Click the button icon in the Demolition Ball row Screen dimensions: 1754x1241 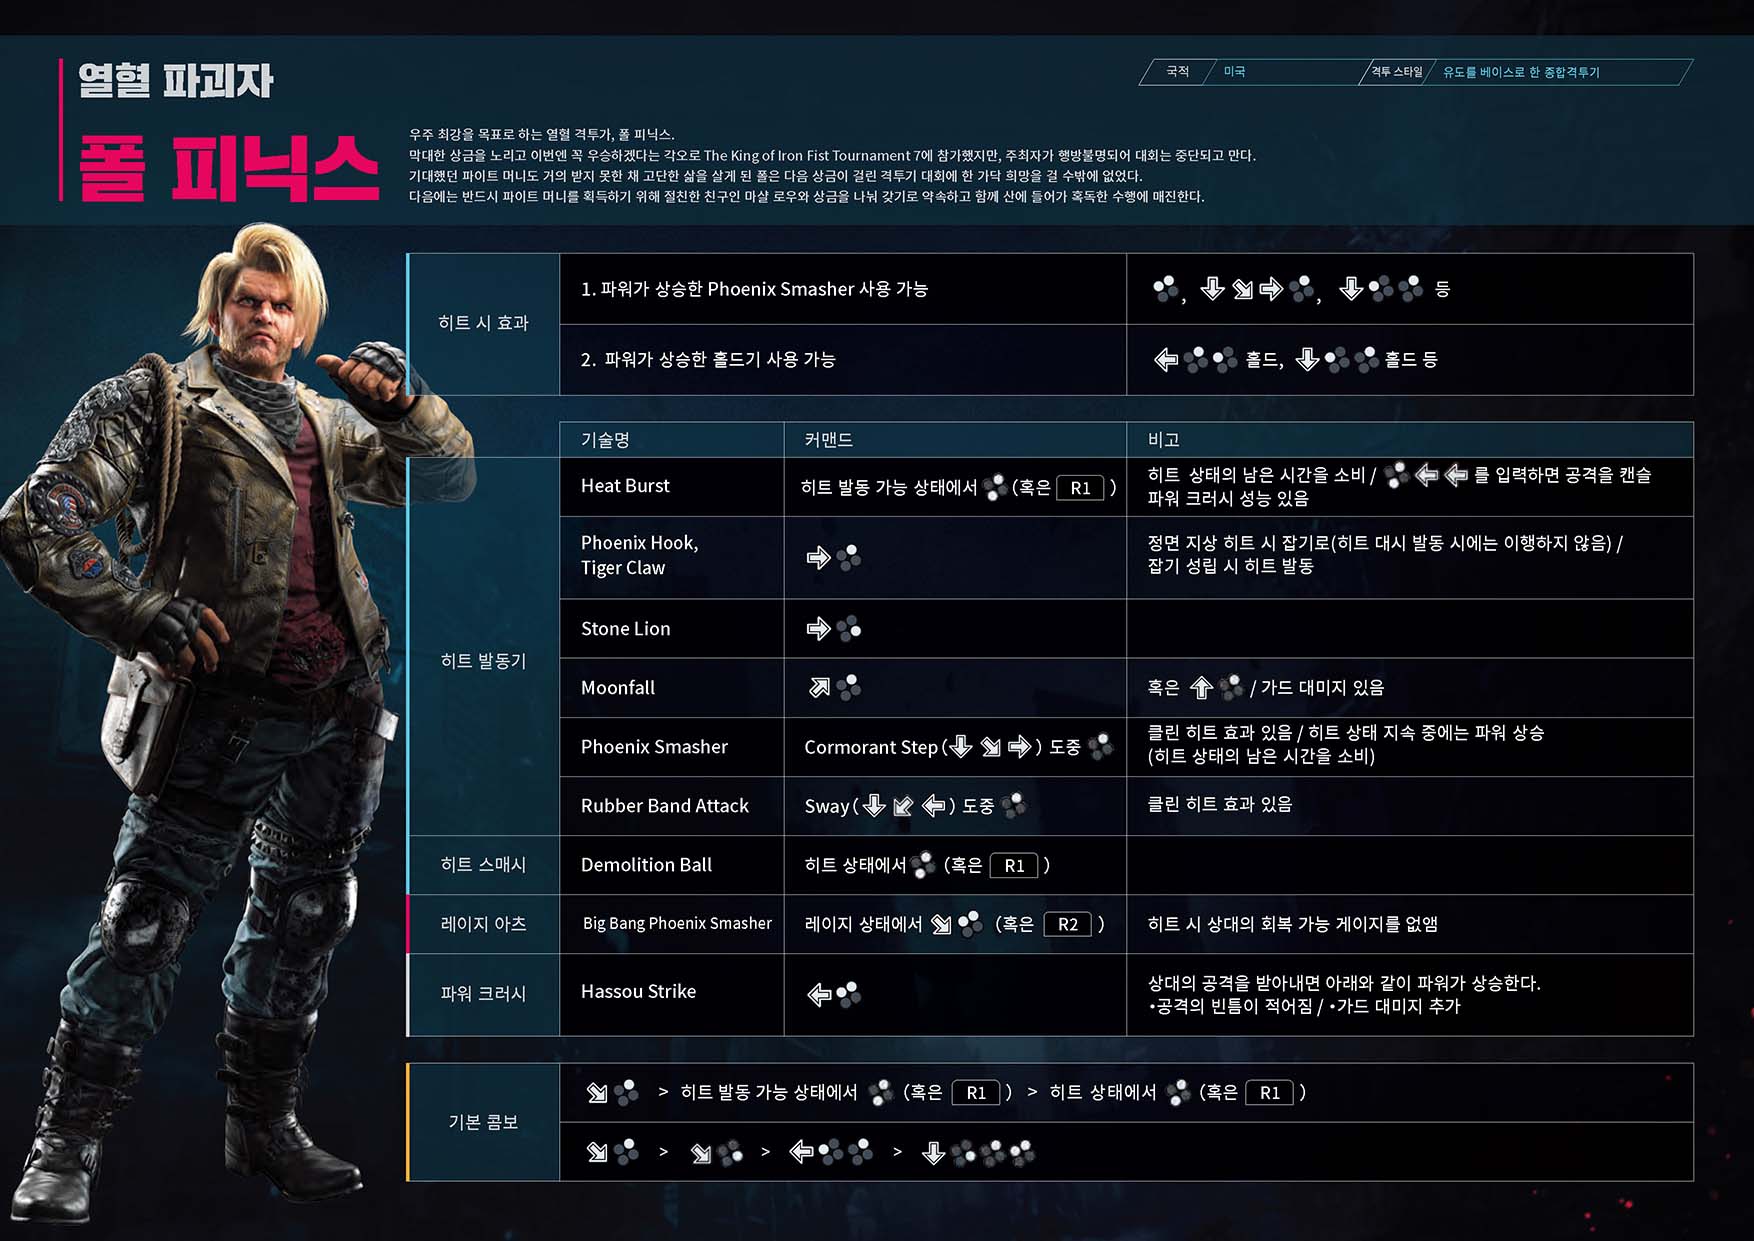pos(922,864)
